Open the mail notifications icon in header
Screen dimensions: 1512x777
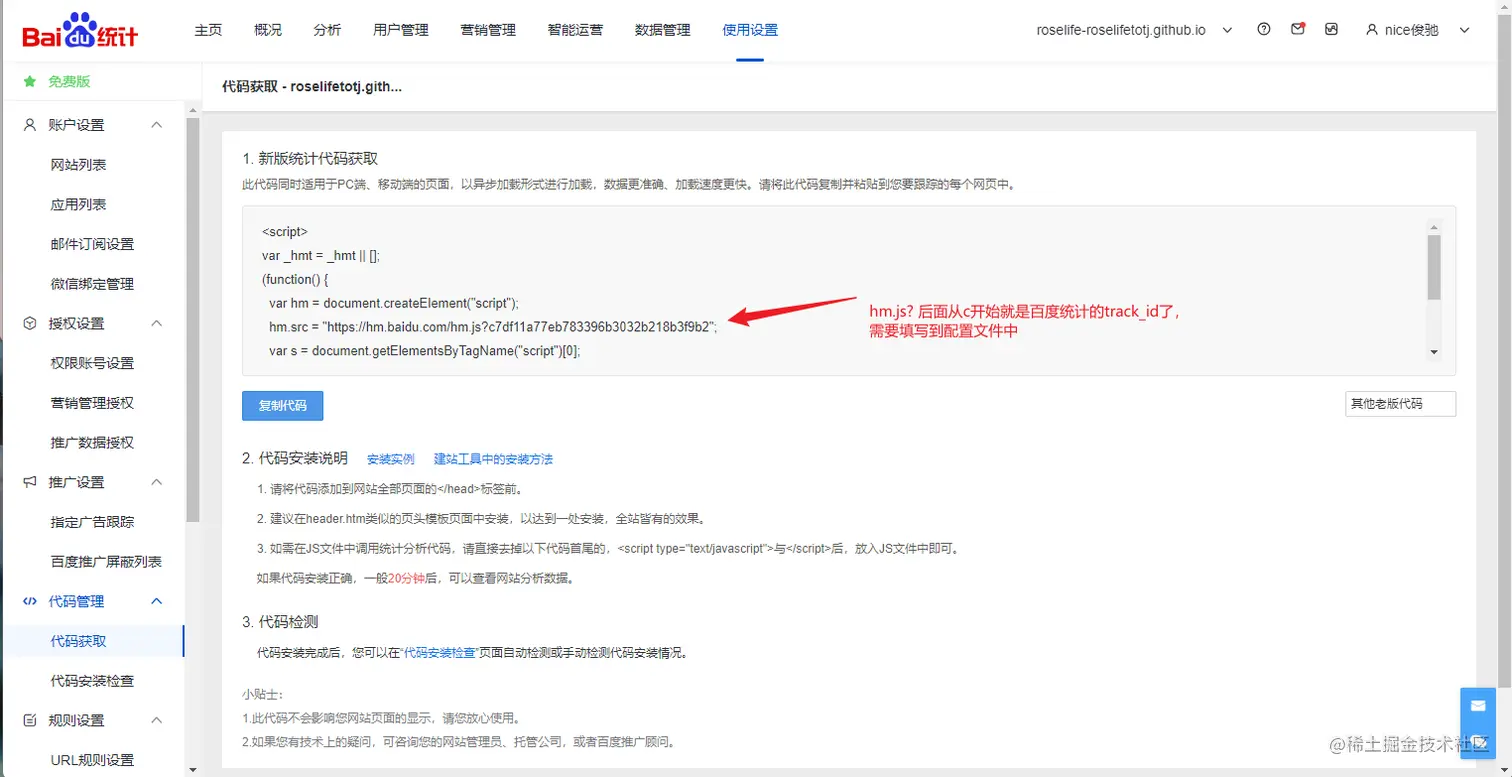click(1298, 30)
